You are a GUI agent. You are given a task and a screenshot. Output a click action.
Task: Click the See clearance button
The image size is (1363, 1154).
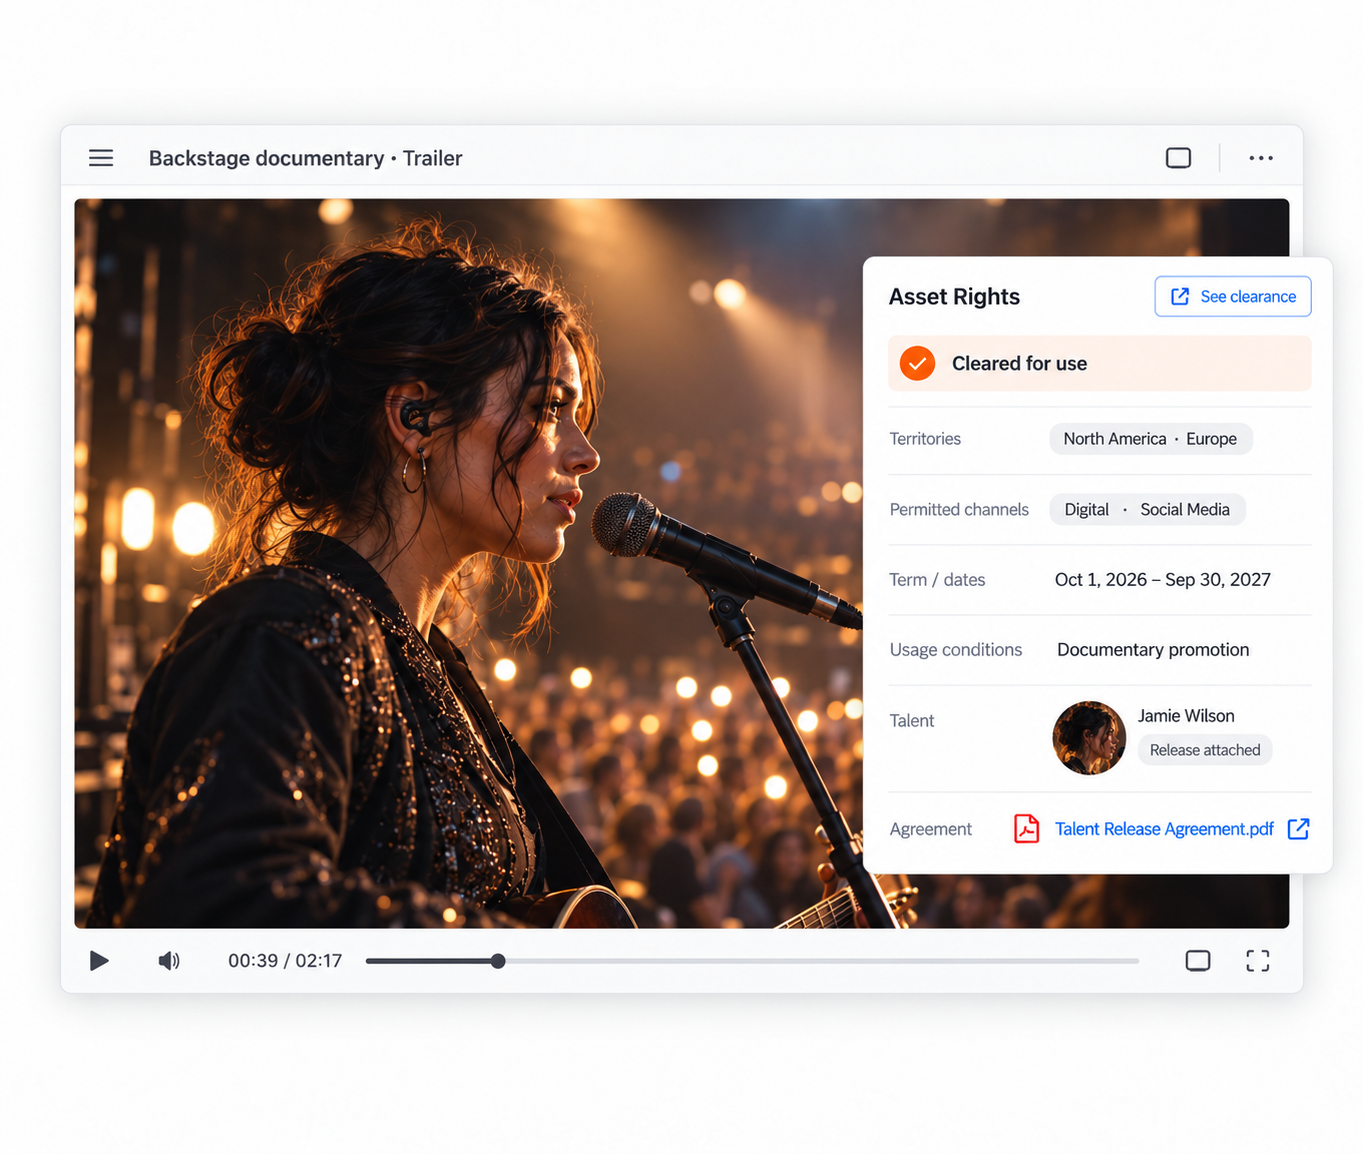(x=1233, y=296)
